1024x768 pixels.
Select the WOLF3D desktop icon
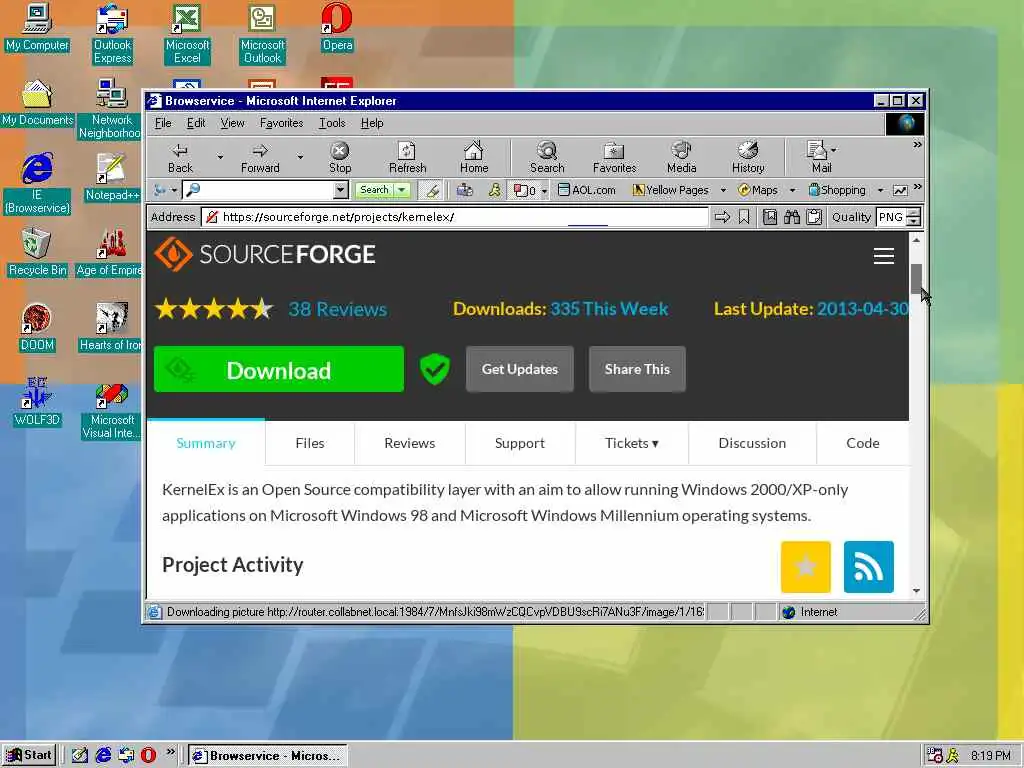click(x=37, y=402)
